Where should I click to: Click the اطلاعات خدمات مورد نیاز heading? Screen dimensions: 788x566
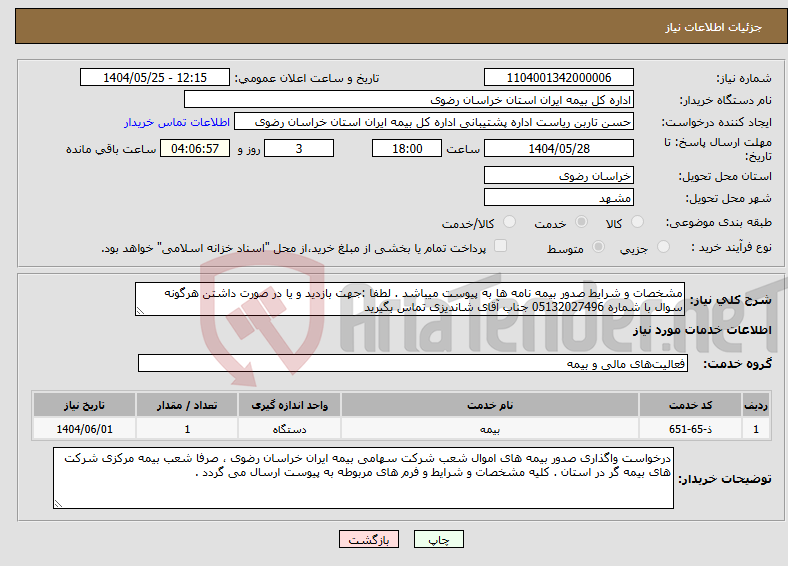click(702, 330)
